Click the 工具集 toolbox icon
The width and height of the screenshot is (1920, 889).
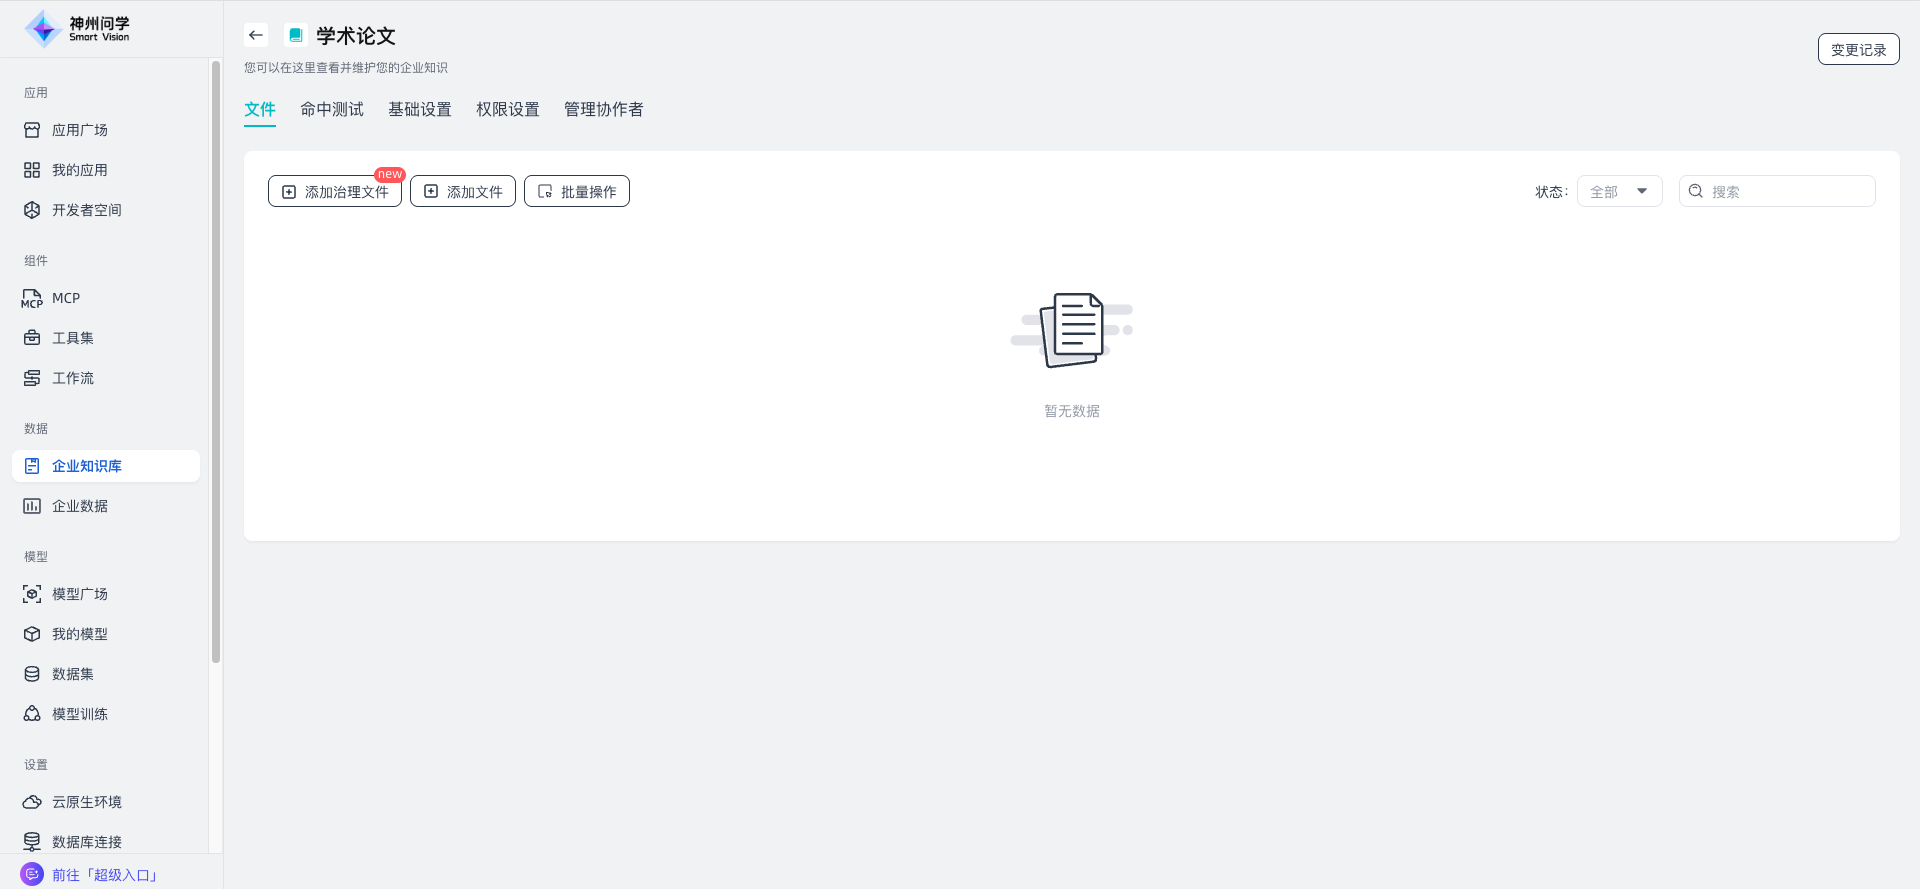point(32,338)
